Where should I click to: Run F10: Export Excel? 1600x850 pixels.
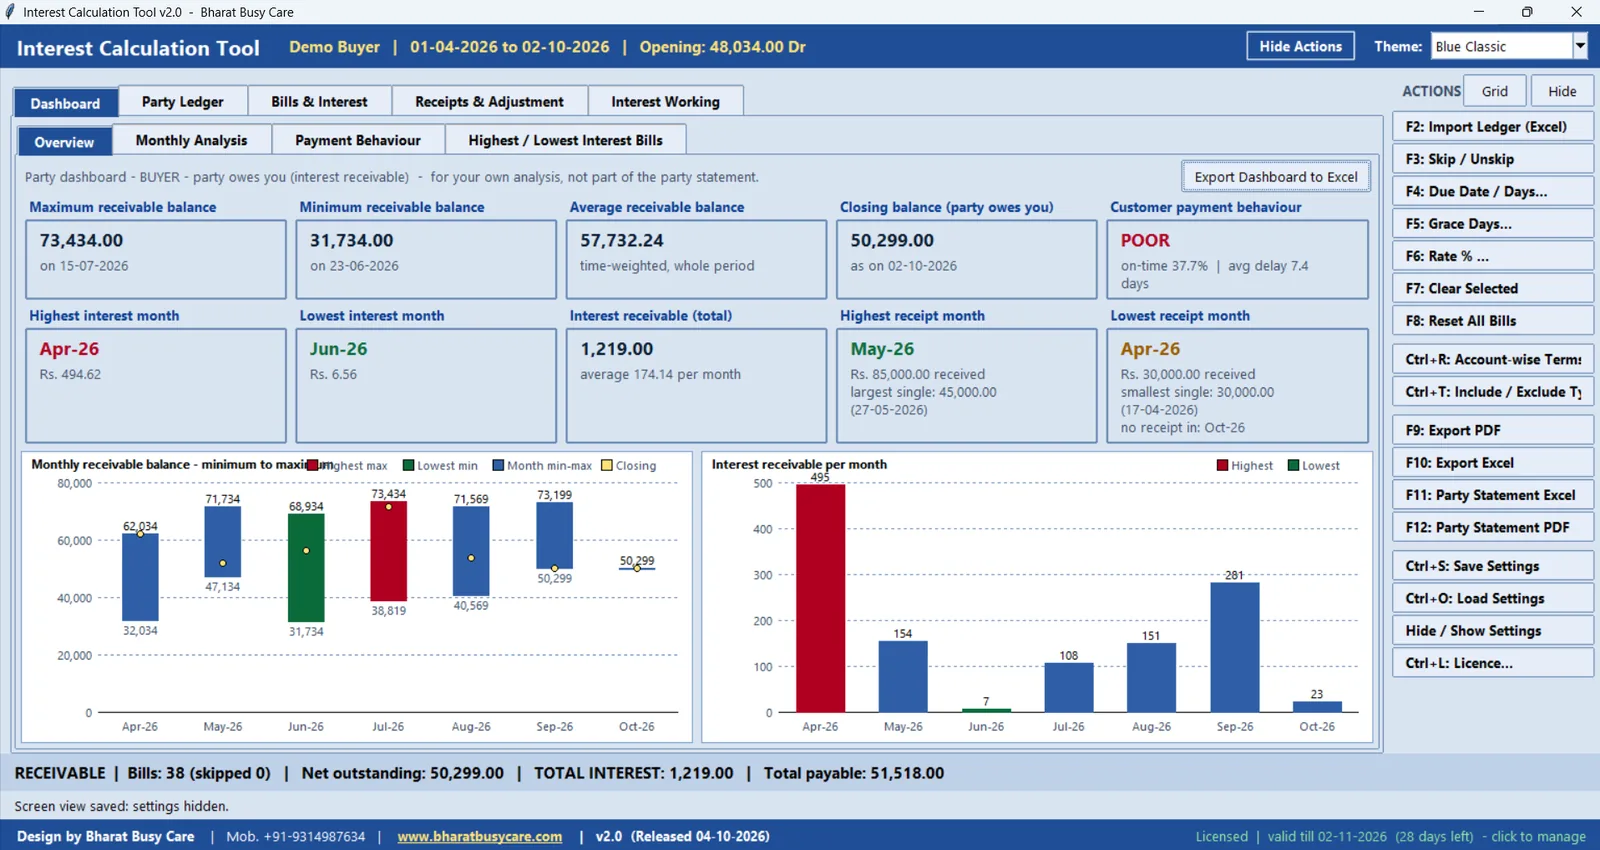(x=1493, y=463)
